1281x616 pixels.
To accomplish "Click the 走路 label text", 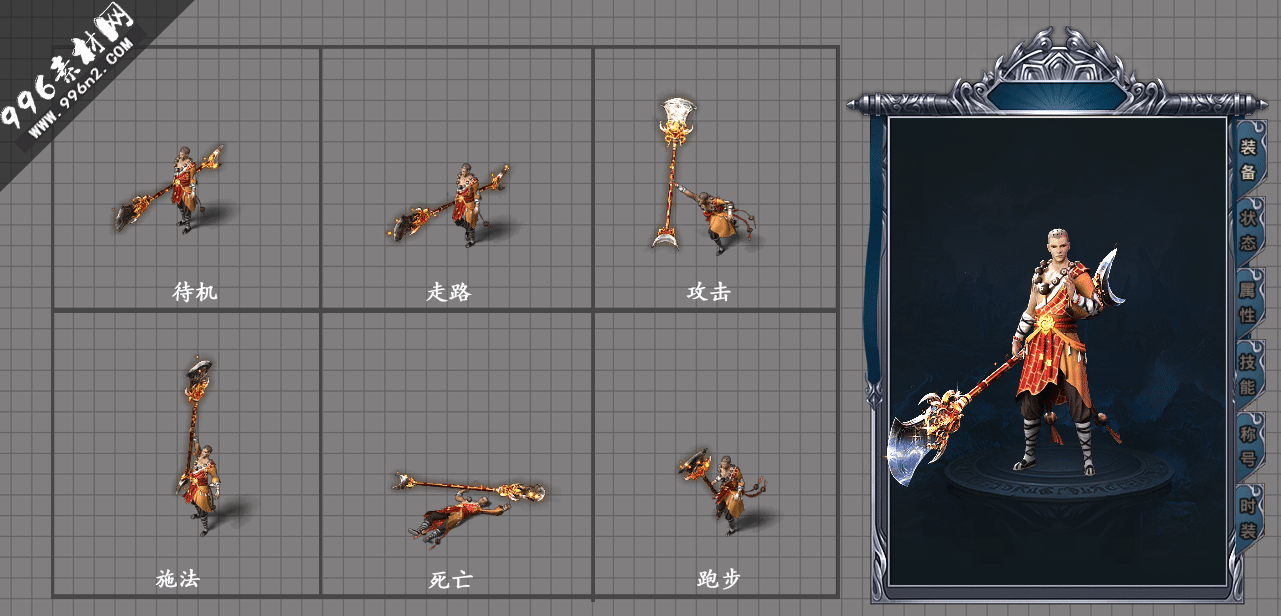I will 448,292.
